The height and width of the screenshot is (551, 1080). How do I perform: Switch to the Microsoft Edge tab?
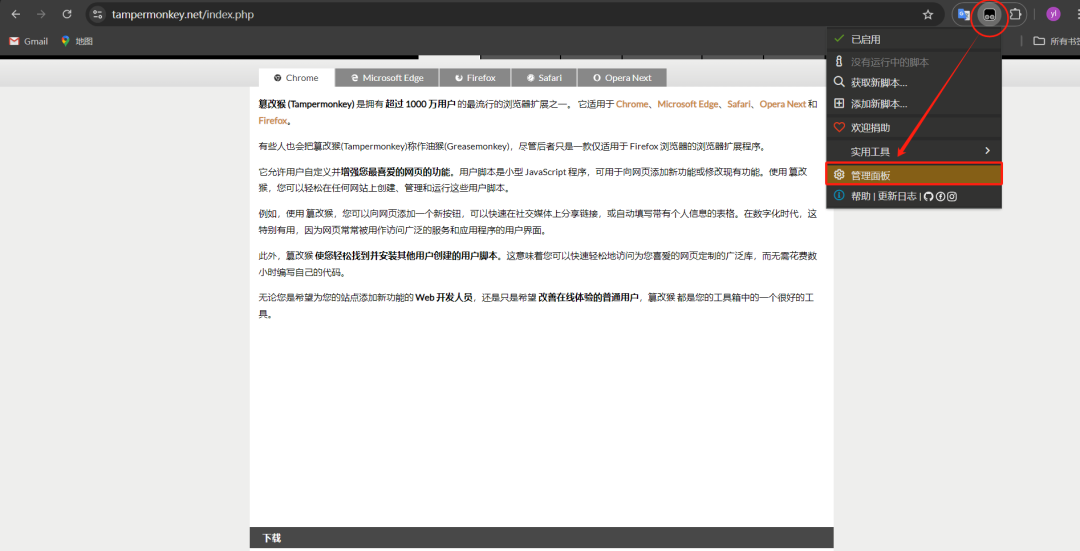click(x=386, y=78)
